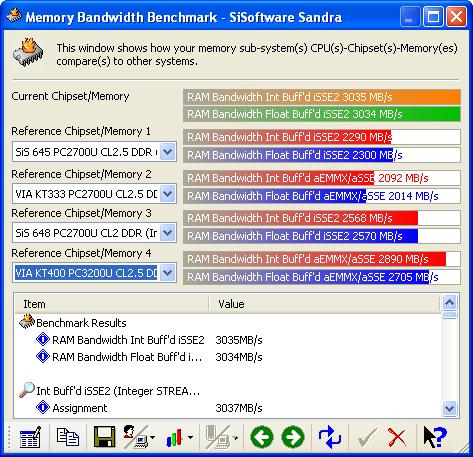
Task: Expand VIA KT333 PC2700U reference combo box
Action: [167, 194]
